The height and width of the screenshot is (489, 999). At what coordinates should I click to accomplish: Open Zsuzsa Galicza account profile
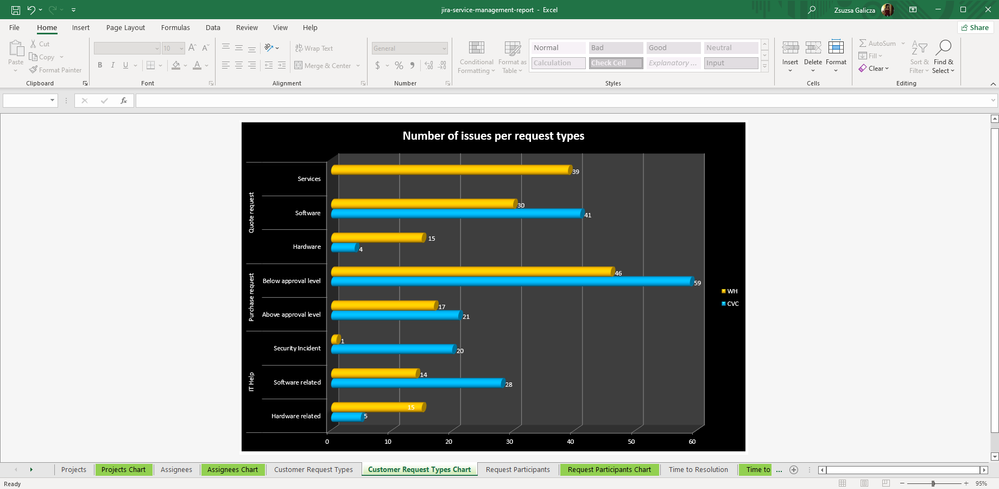pos(863,10)
